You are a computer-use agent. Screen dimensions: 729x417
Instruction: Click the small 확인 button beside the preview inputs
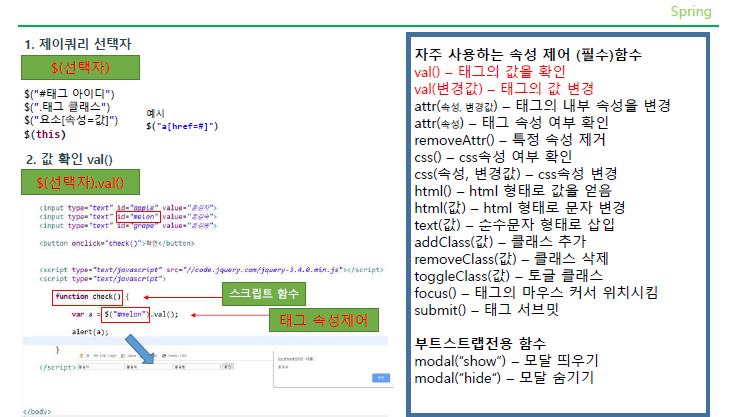pos(227,367)
